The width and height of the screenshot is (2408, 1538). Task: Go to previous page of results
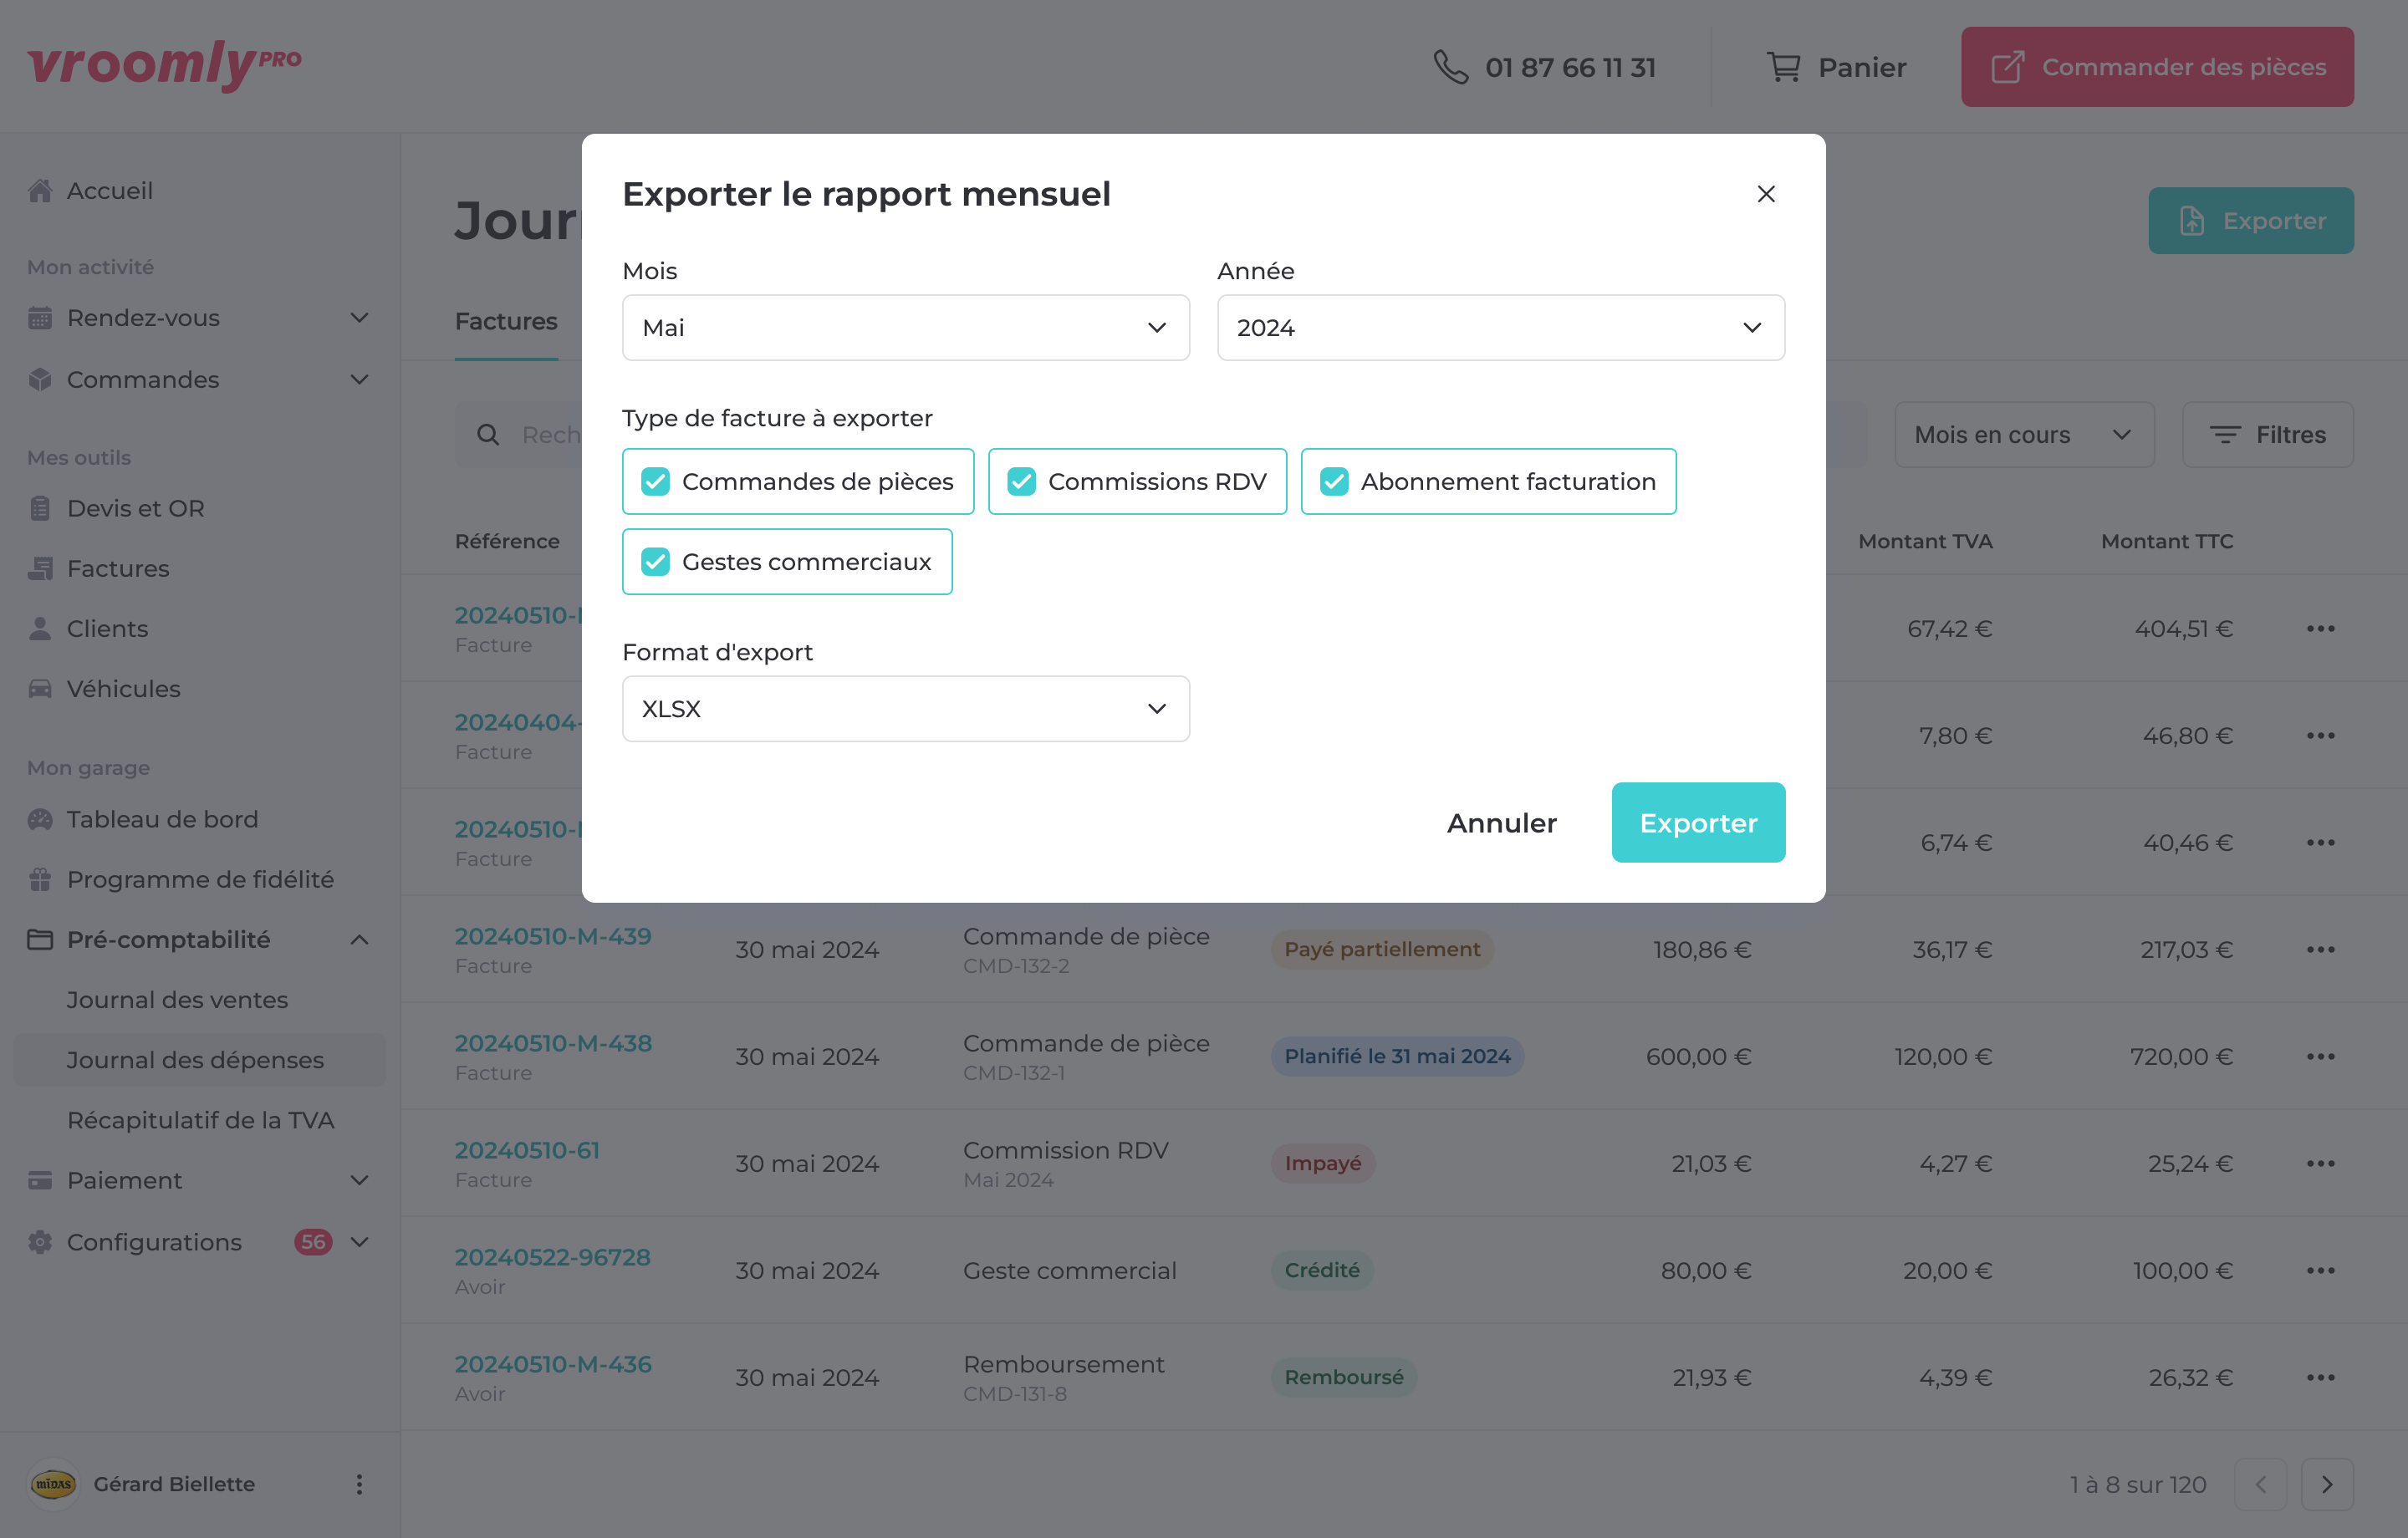(x=2261, y=1485)
